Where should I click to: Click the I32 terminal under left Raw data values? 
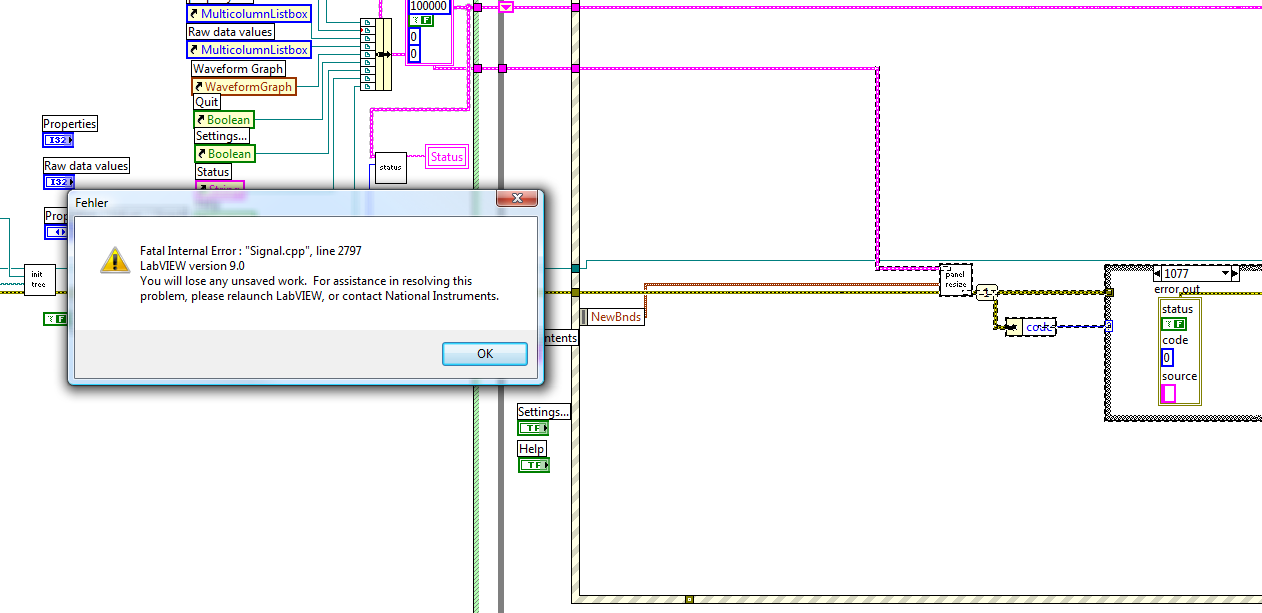(x=58, y=182)
